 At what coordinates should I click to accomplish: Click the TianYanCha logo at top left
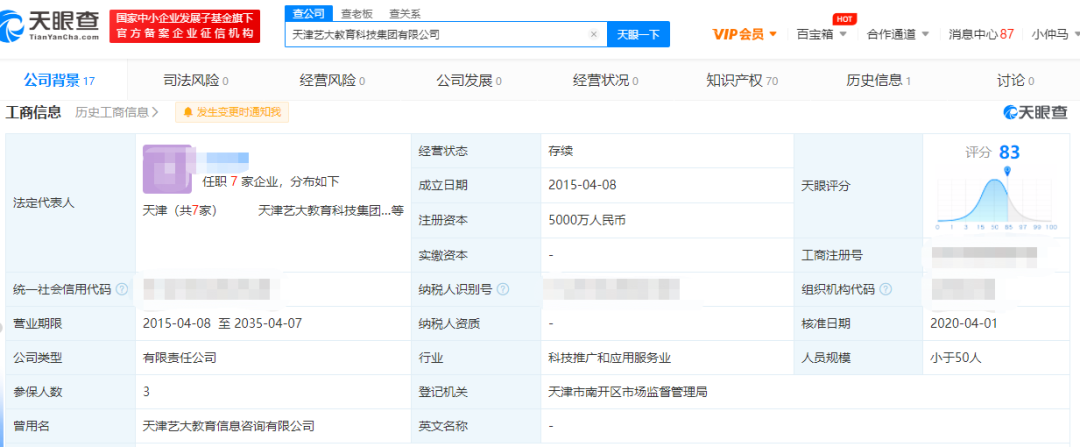(x=50, y=26)
